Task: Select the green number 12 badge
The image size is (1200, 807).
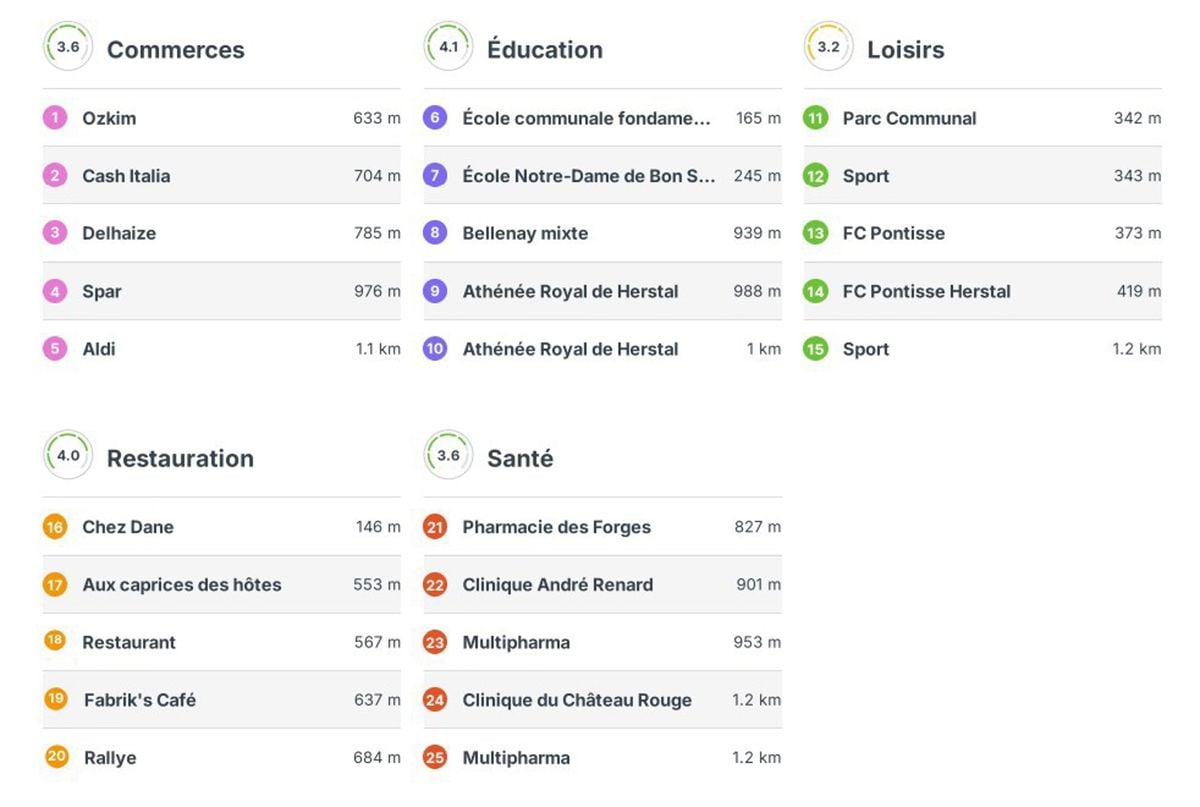Action: pos(816,176)
